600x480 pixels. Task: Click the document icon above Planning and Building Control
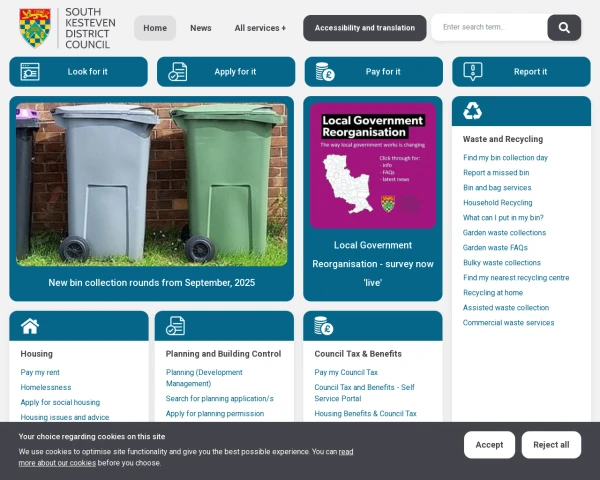coord(176,326)
